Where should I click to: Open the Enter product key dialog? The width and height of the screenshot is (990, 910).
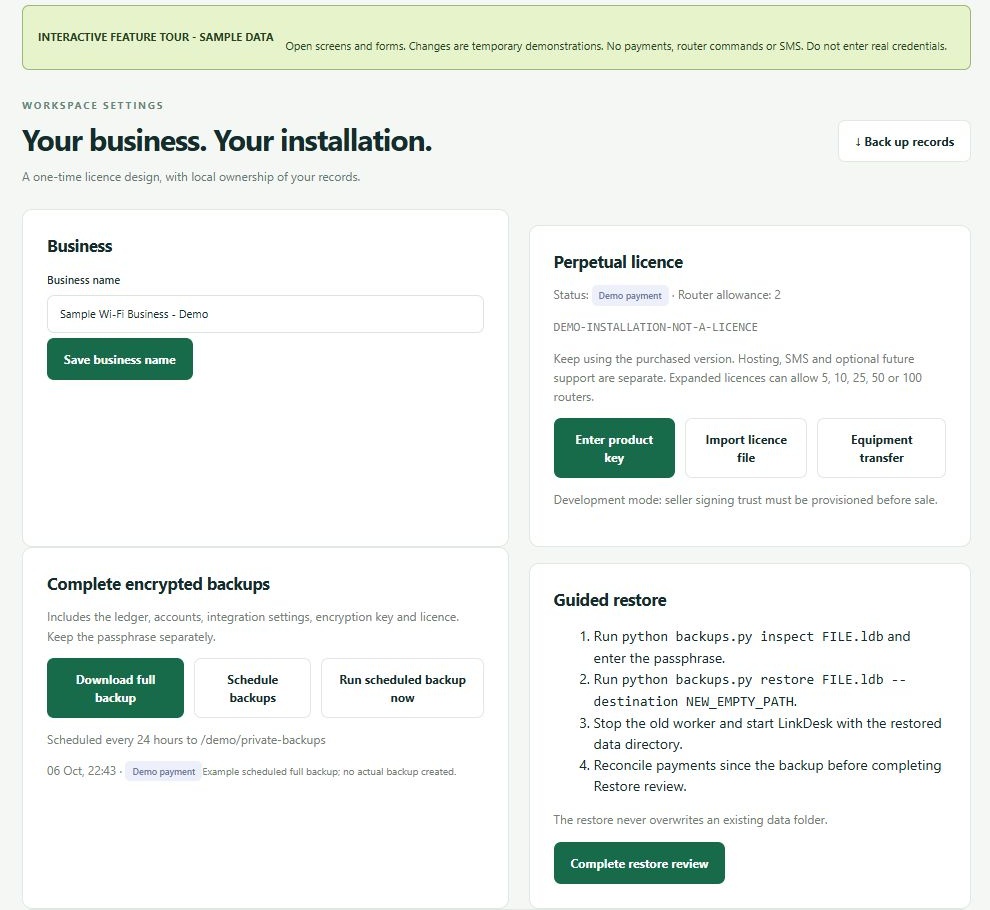coord(614,448)
